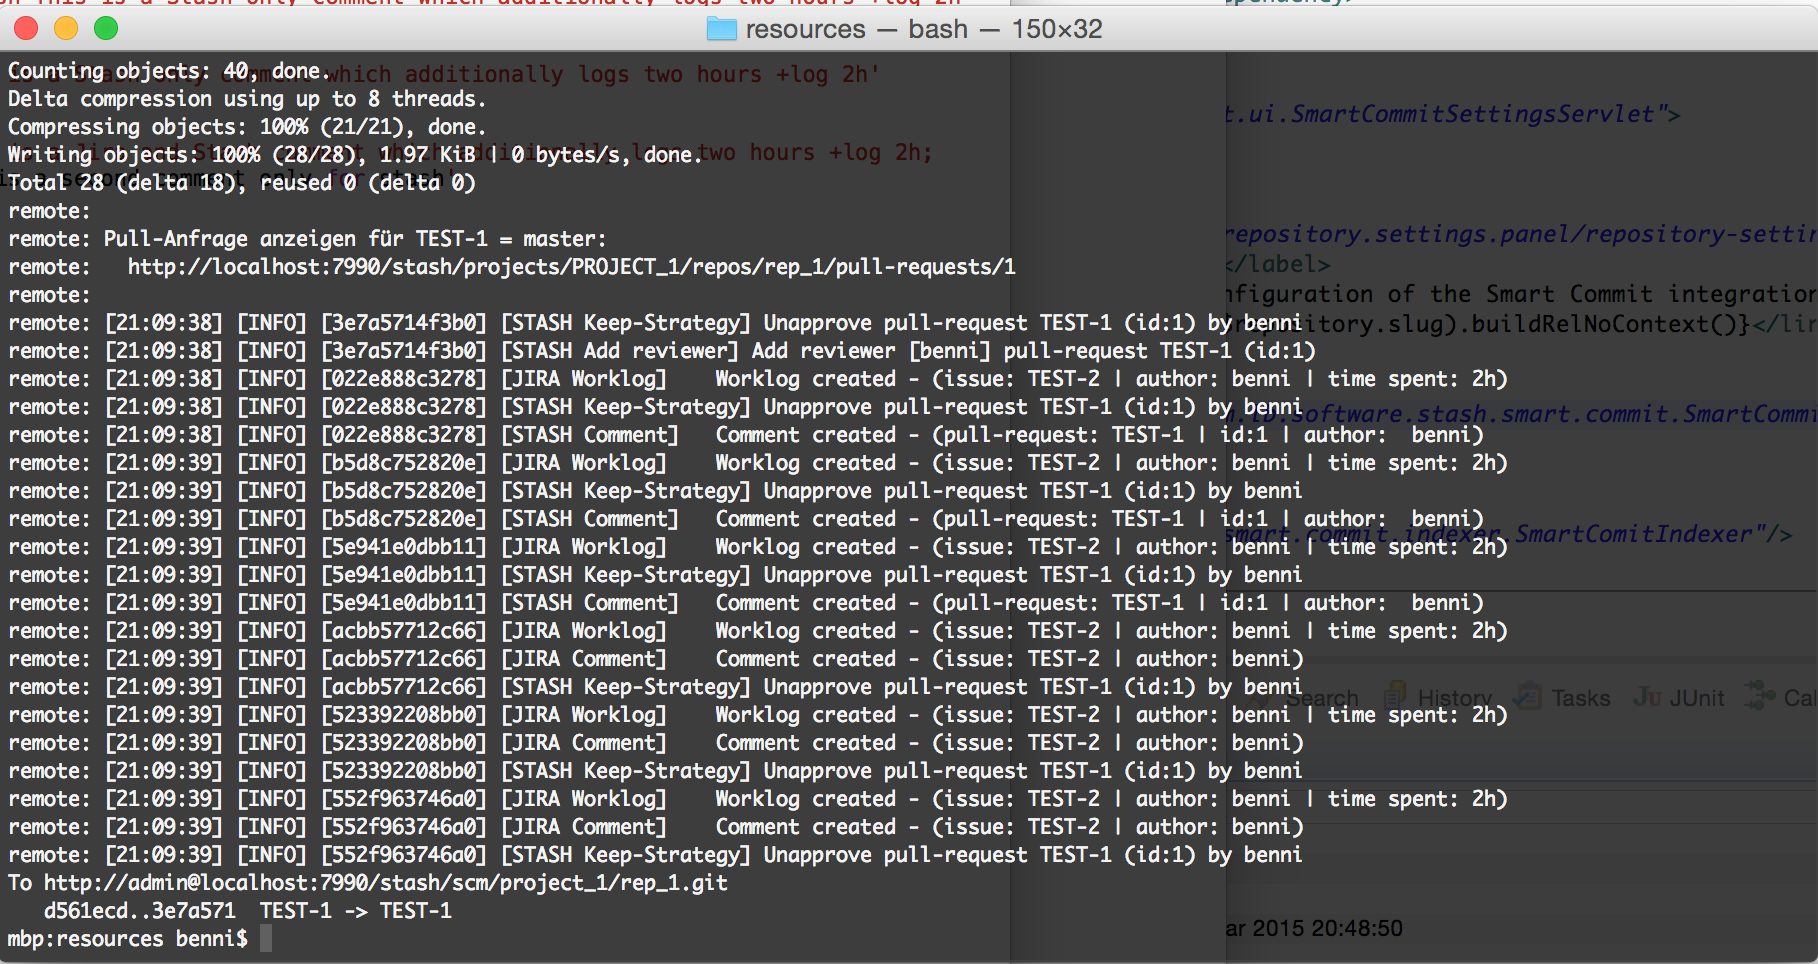Screen dimensions: 1818x964
Task: Click the folder proxy icon in the title bar
Action: [x=721, y=29]
